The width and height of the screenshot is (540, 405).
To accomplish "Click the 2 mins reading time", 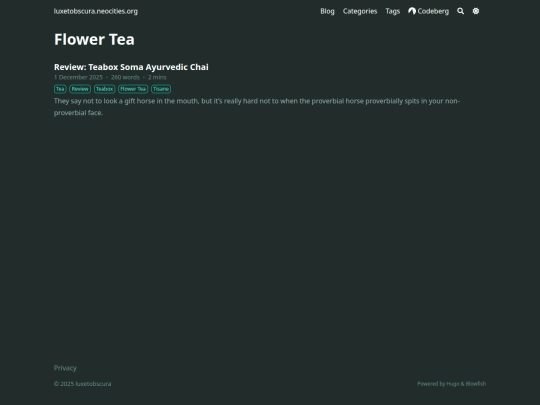I will (157, 77).
